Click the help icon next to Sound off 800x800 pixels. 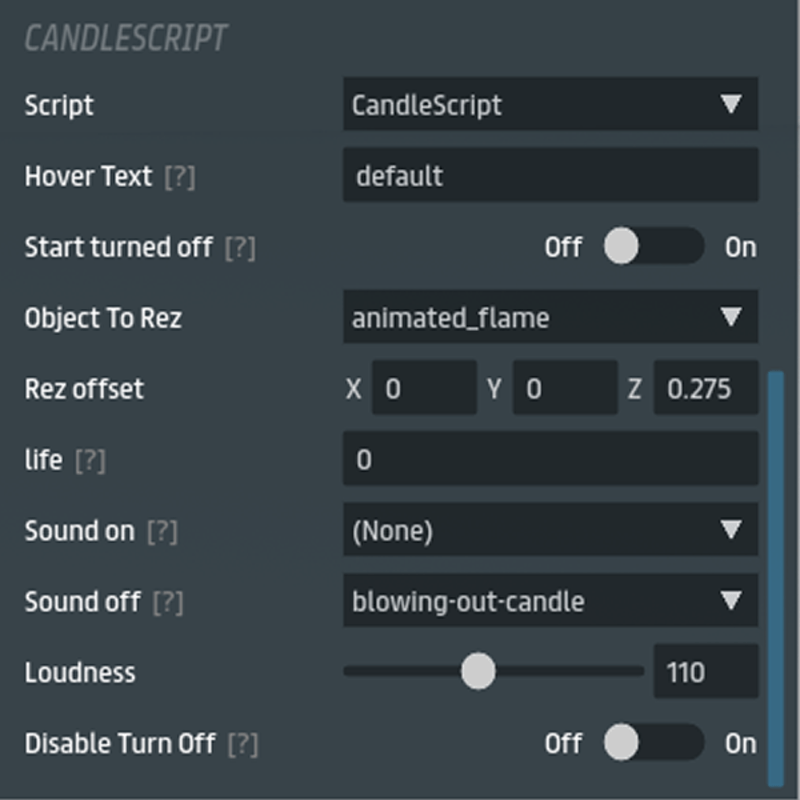pyautogui.click(x=168, y=603)
